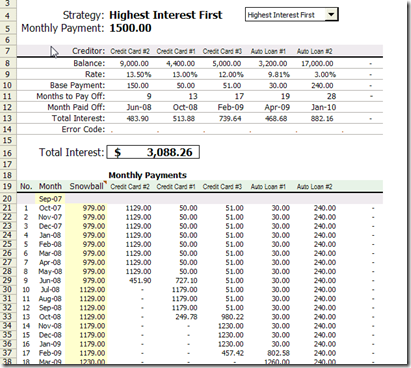The height and width of the screenshot is (368, 411).
Task: Select row header 7
Action: [7, 51]
